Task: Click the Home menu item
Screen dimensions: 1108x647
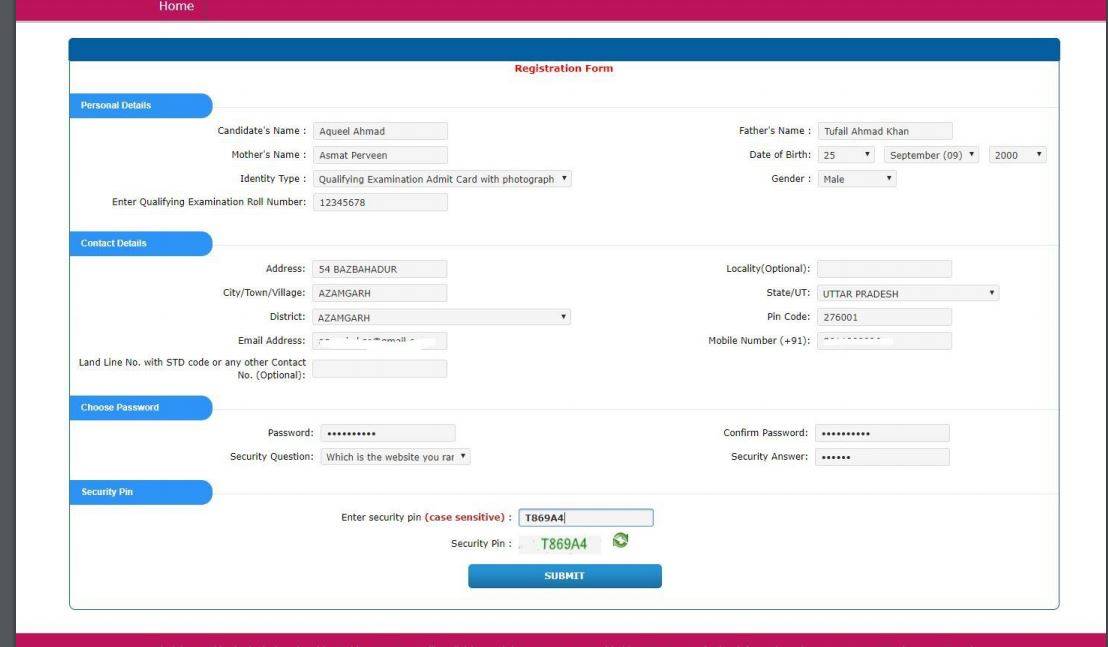Action: pos(176,7)
